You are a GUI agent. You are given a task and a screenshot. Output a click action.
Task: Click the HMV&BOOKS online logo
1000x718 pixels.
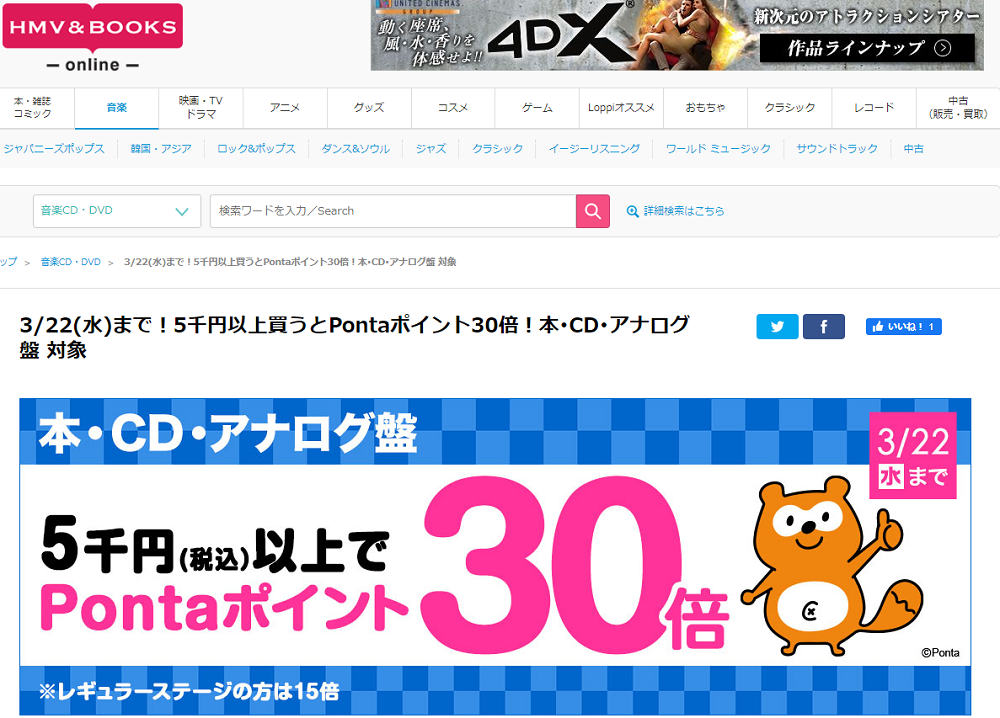[x=92, y=38]
